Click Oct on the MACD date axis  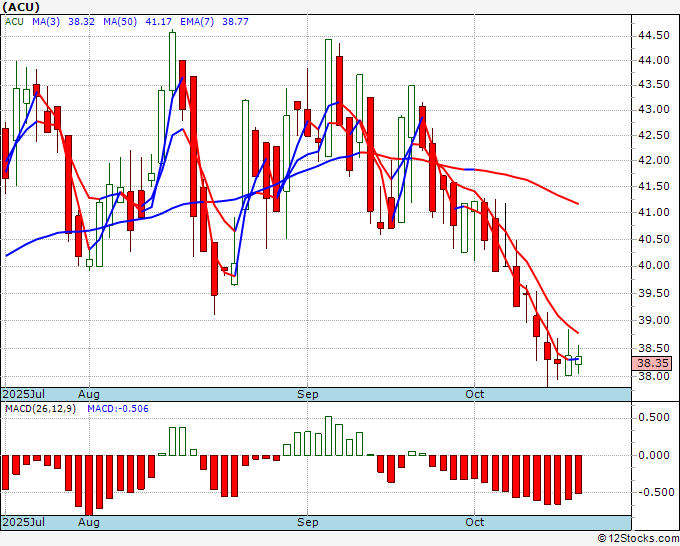click(x=474, y=522)
